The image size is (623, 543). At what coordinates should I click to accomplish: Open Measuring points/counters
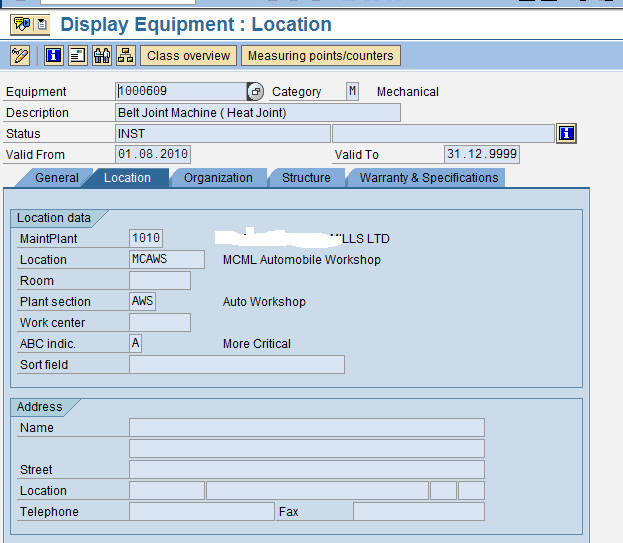321,56
